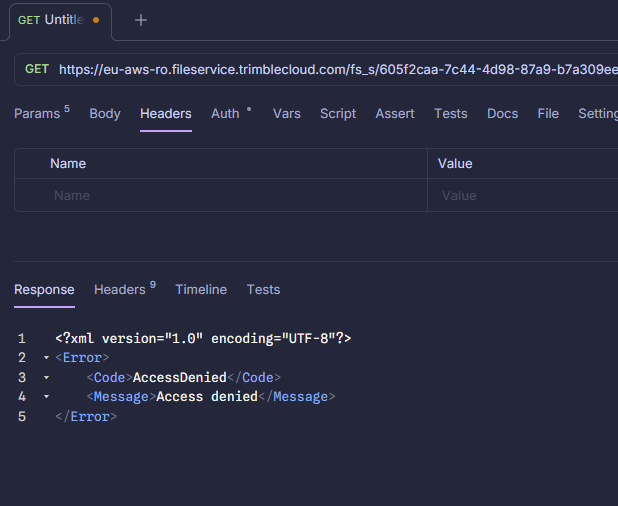Viewport: 618px width, 506px height.
Task: Open the Script tab
Action: coord(338,113)
